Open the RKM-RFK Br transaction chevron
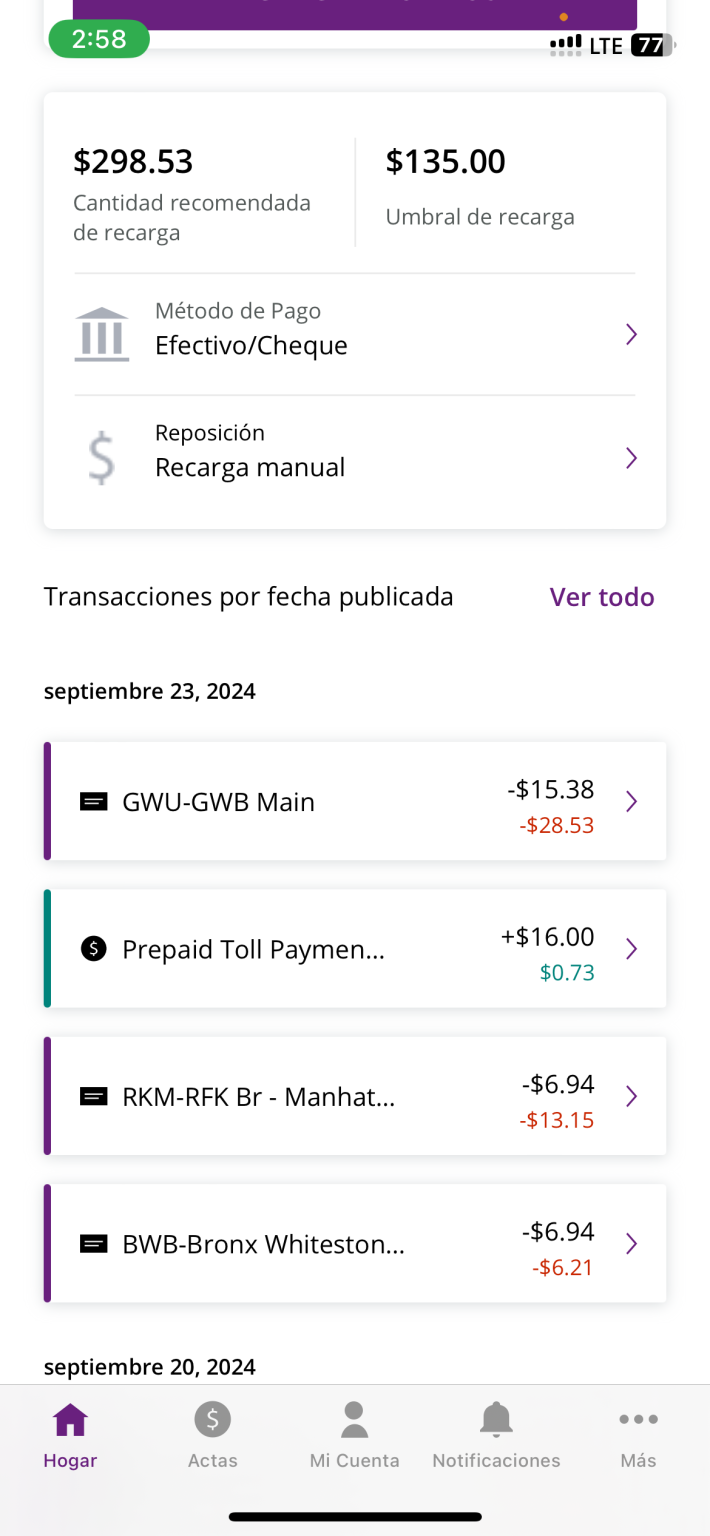This screenshot has width=710, height=1536. coord(631,1096)
